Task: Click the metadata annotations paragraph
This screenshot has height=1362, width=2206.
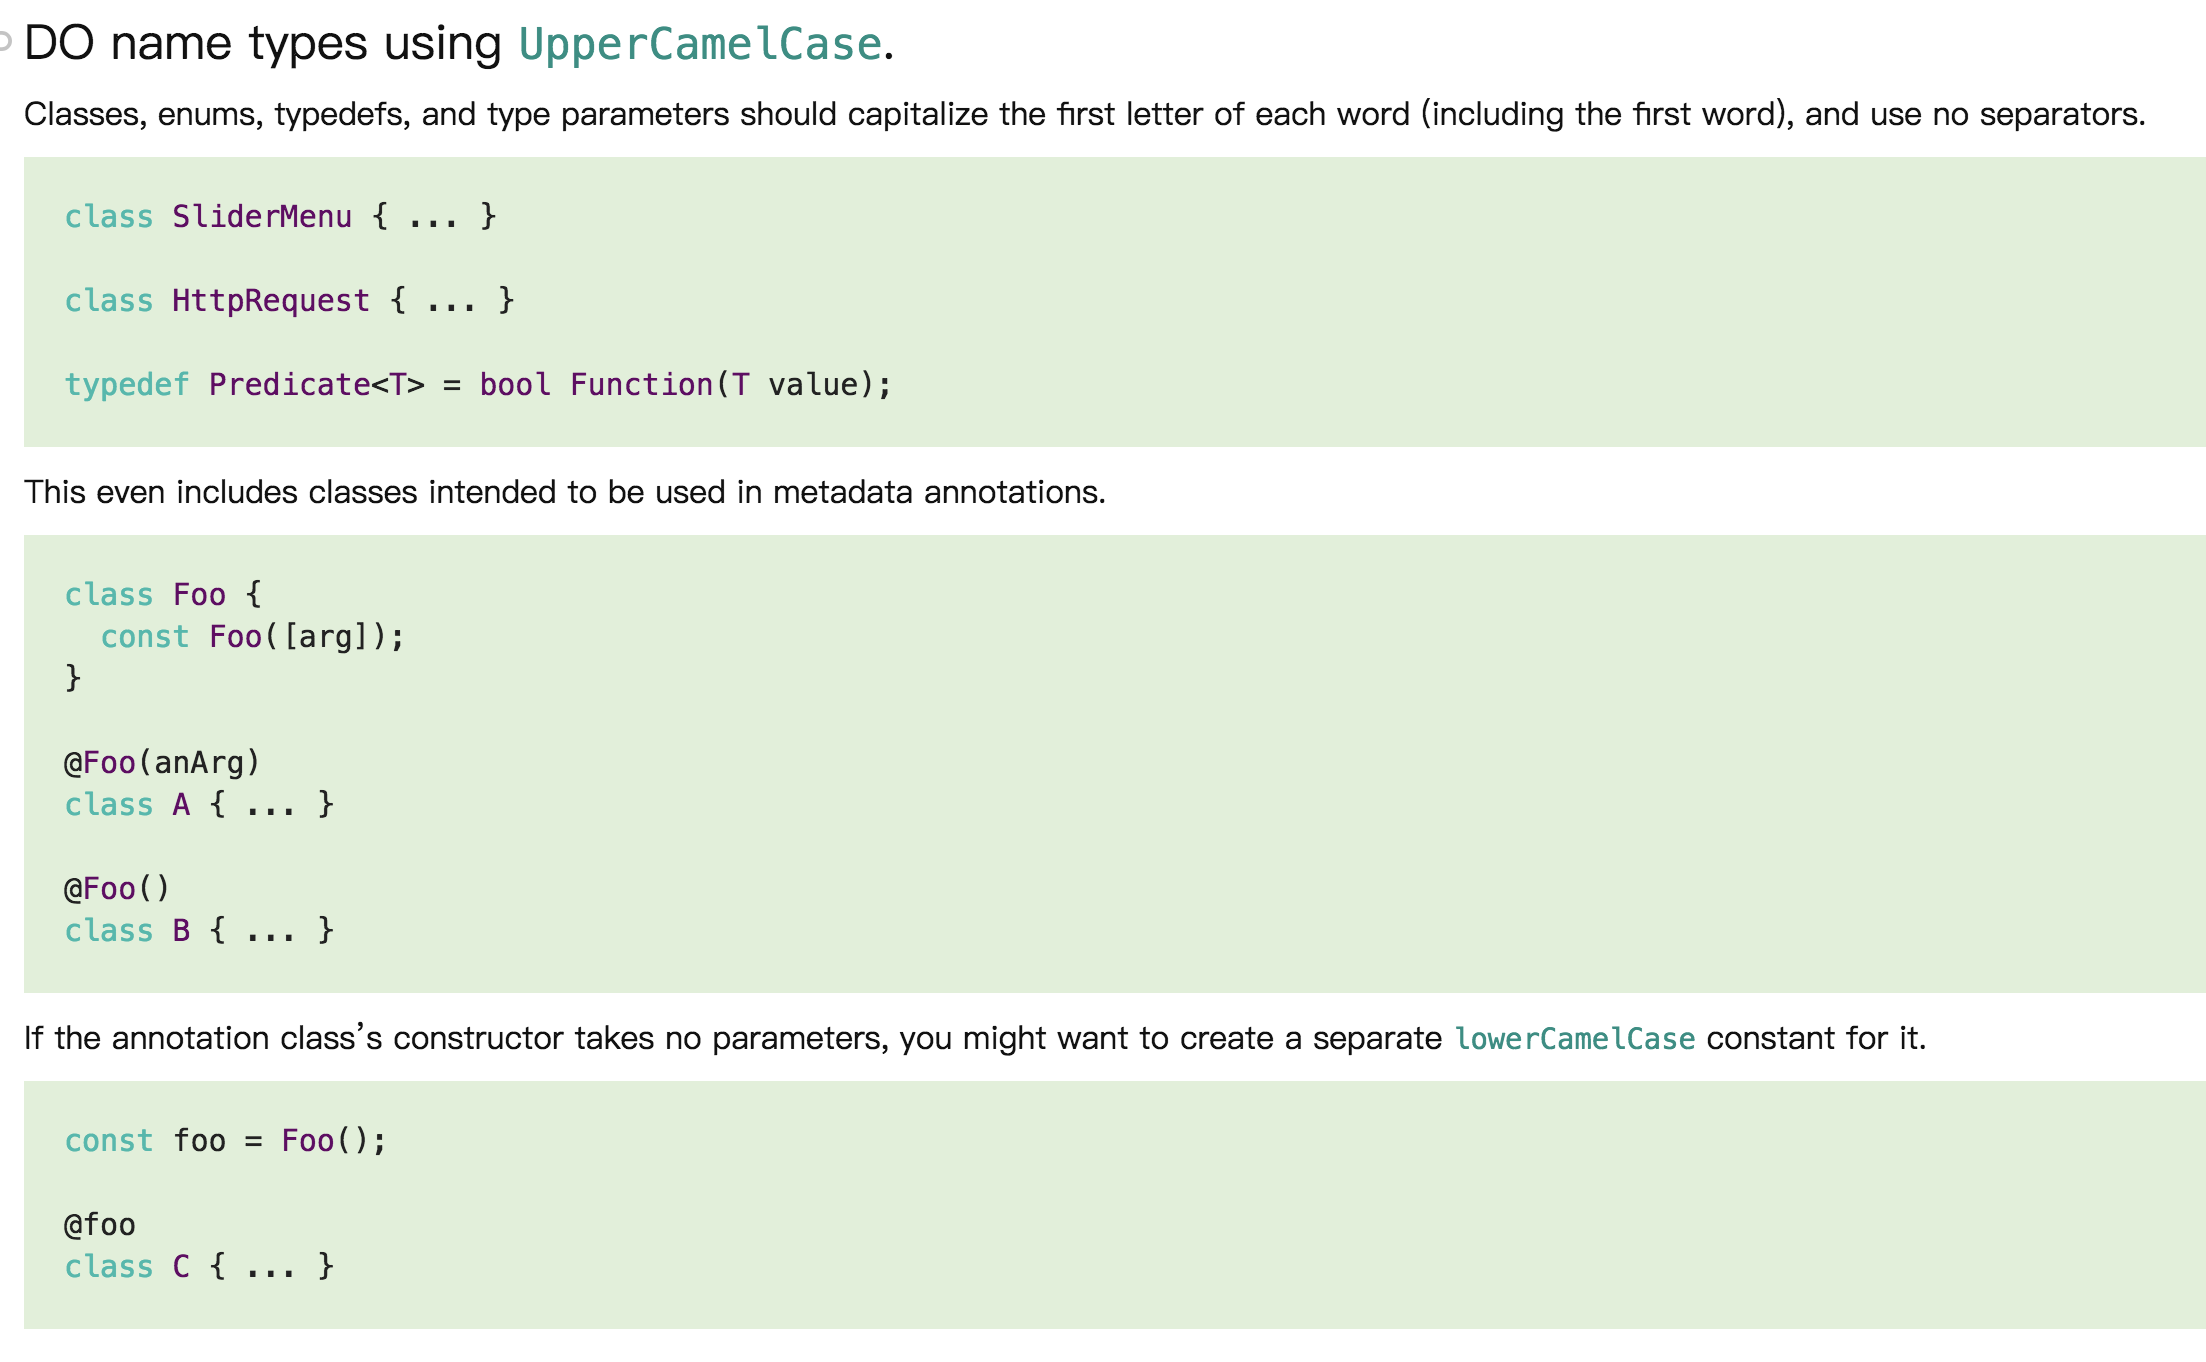Action: [565, 492]
